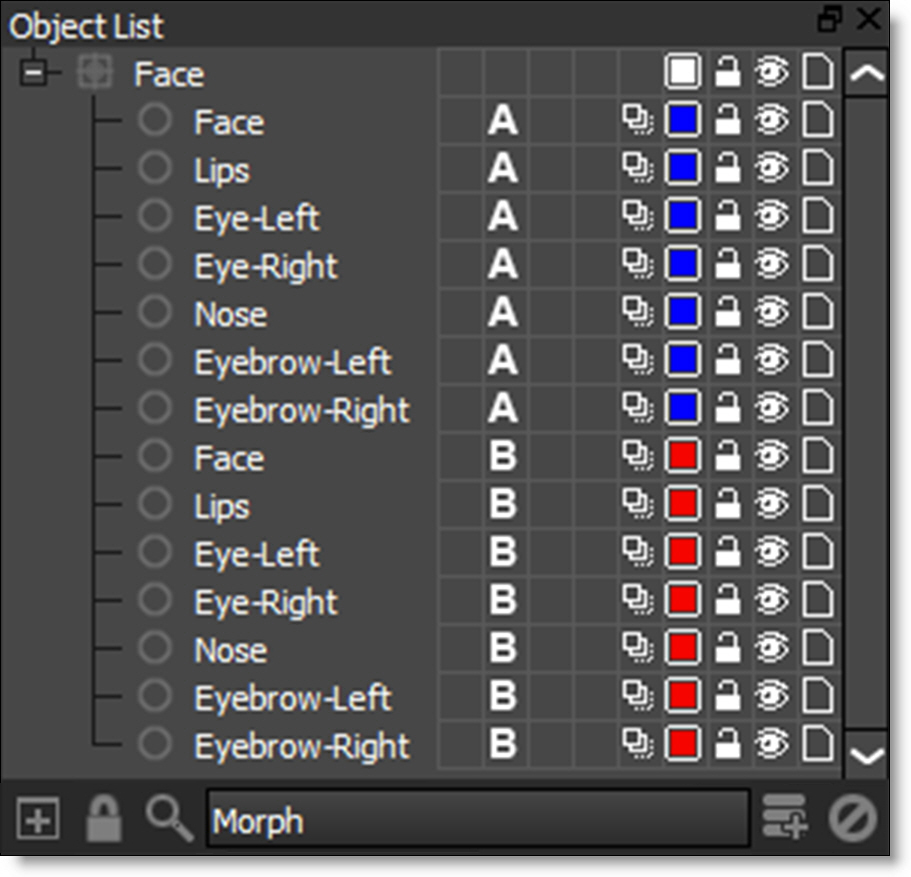Select the Lips B shape in list
The width and height of the screenshot is (911, 877).
coord(221,506)
